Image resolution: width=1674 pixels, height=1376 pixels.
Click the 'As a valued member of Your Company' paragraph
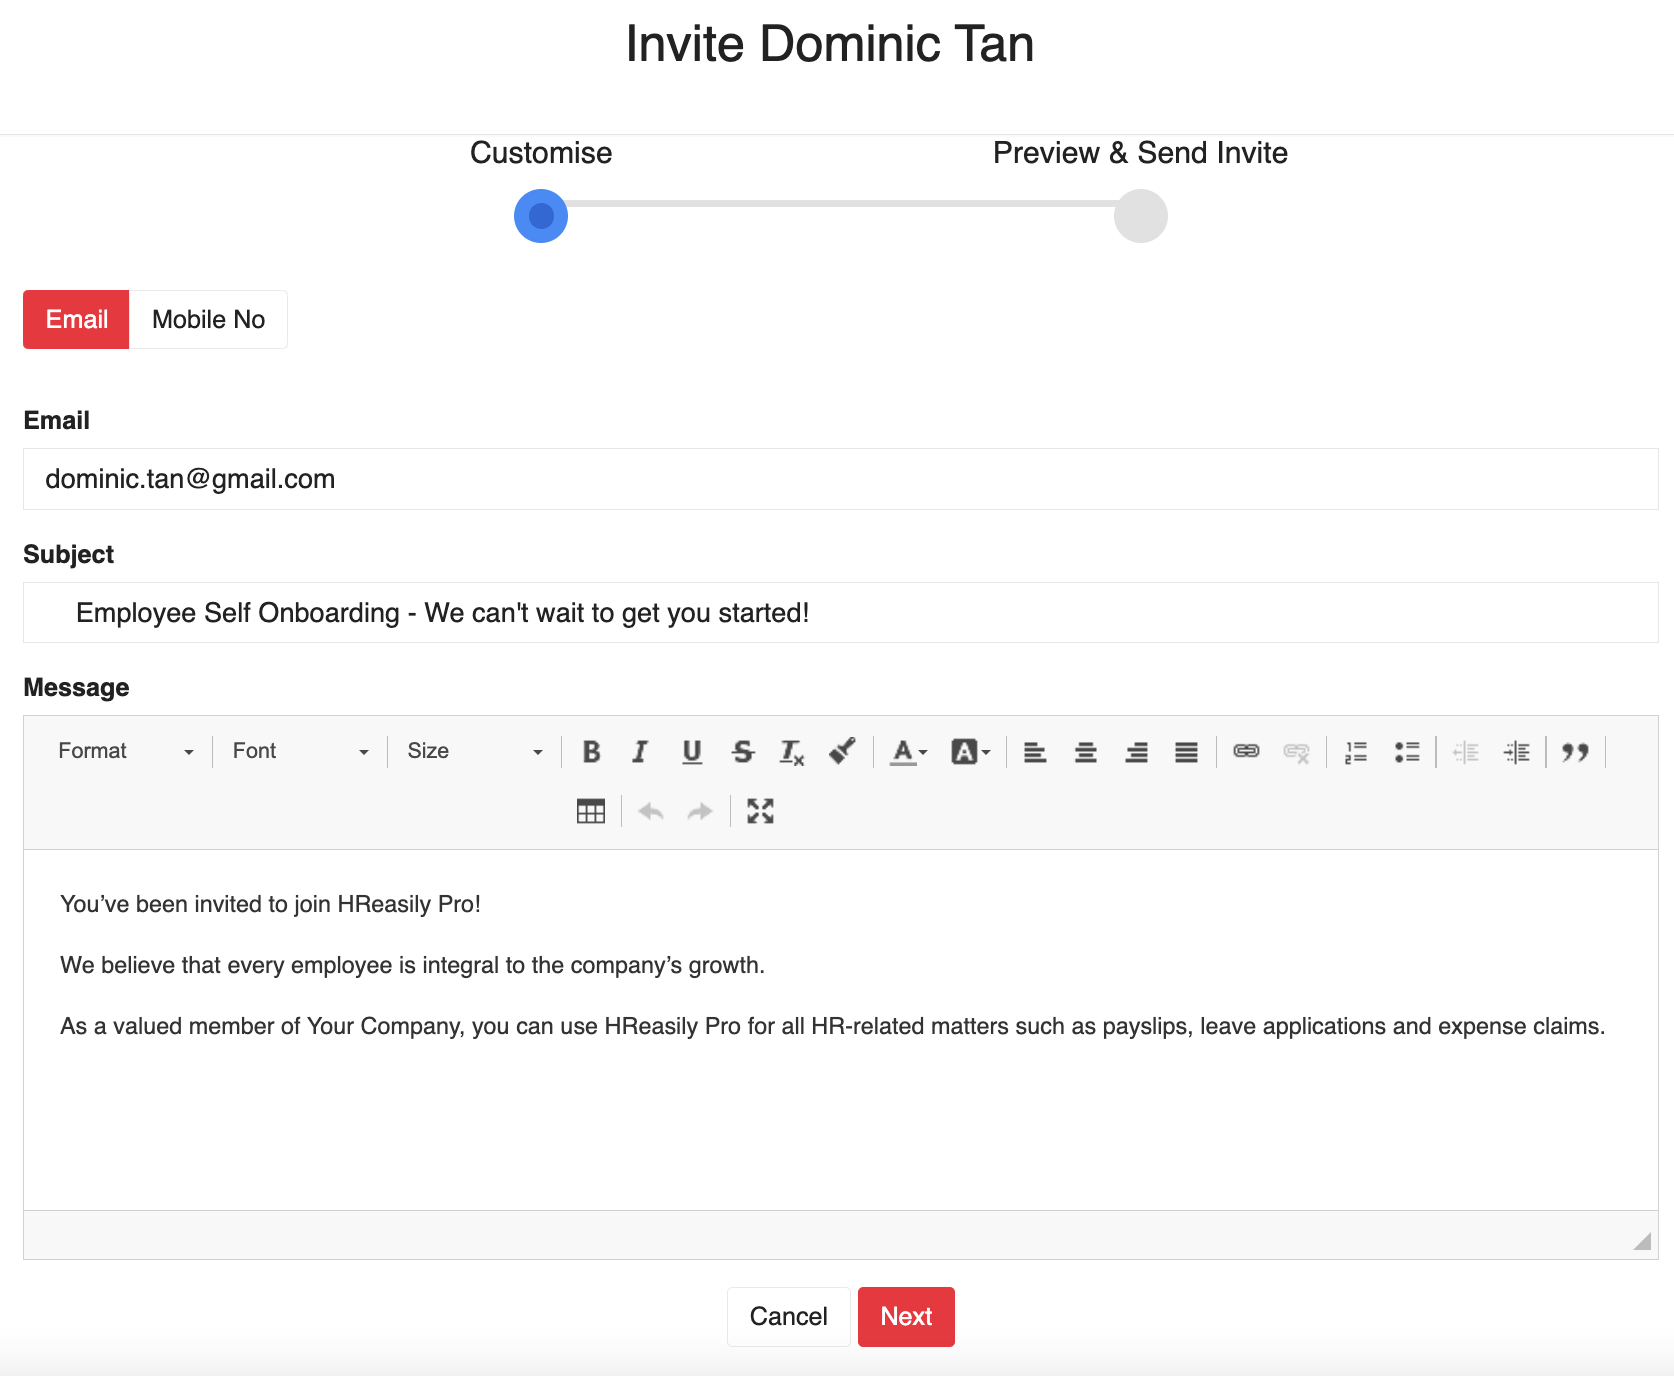832,1026
